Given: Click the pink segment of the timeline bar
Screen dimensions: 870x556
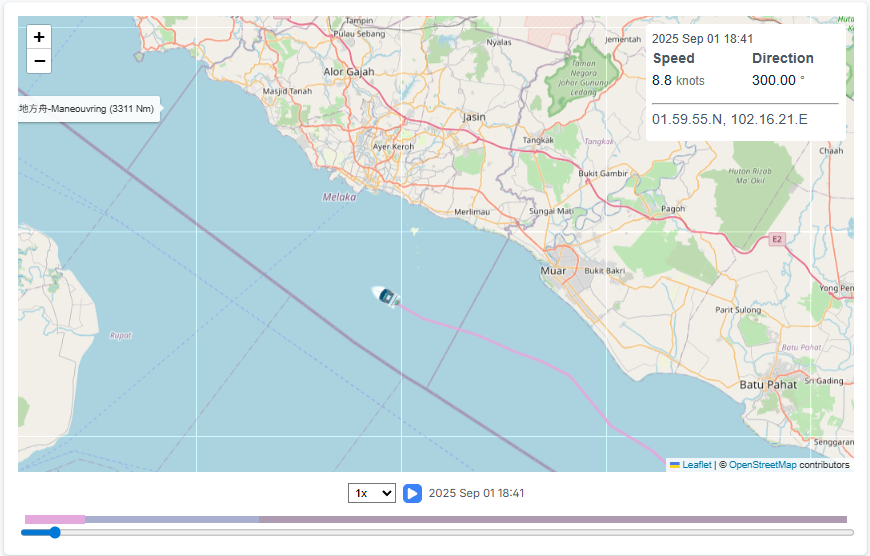Looking at the screenshot, I should coord(54,520).
